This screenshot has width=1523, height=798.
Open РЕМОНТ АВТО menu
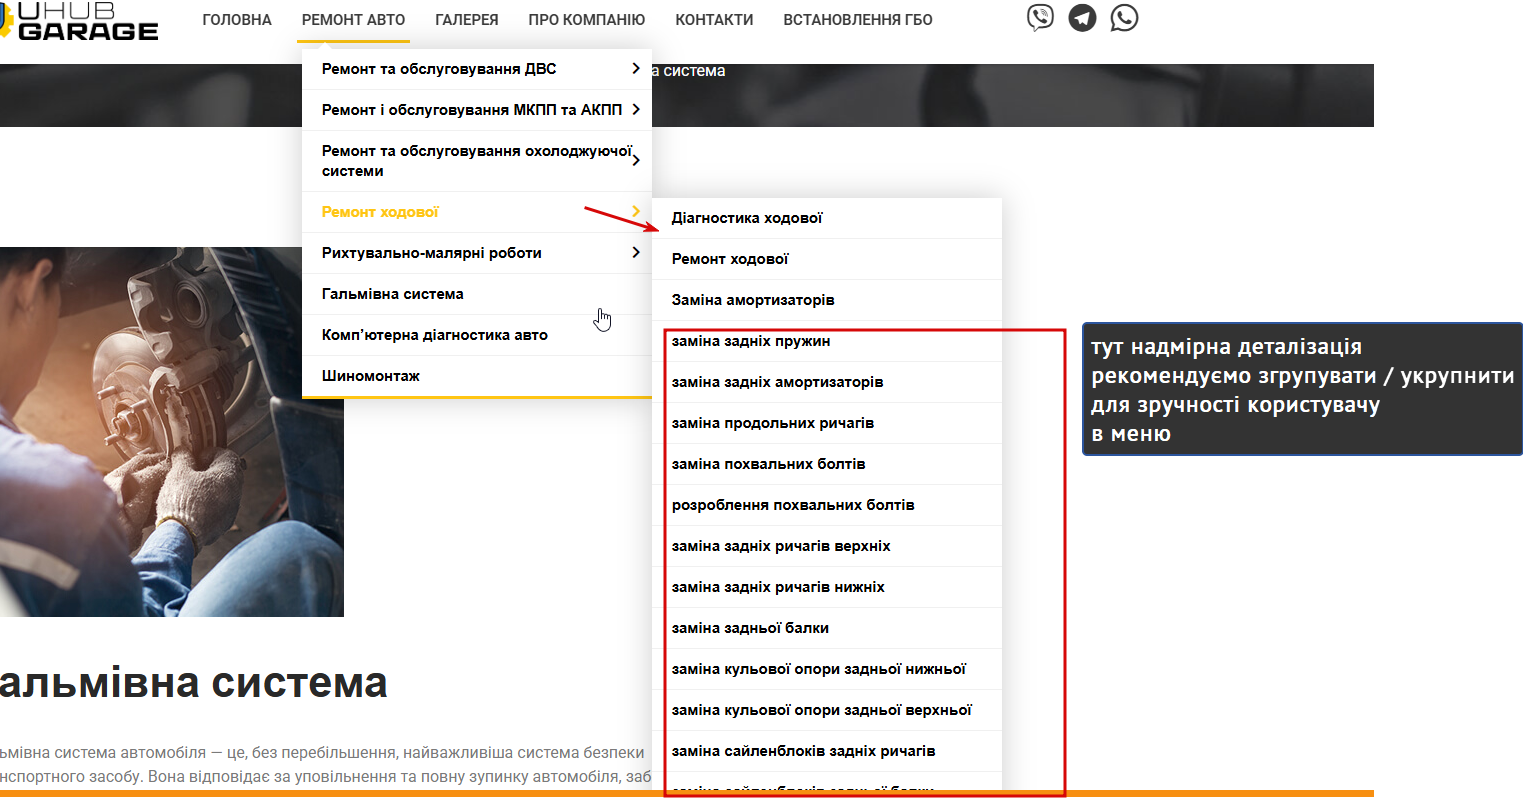[354, 20]
